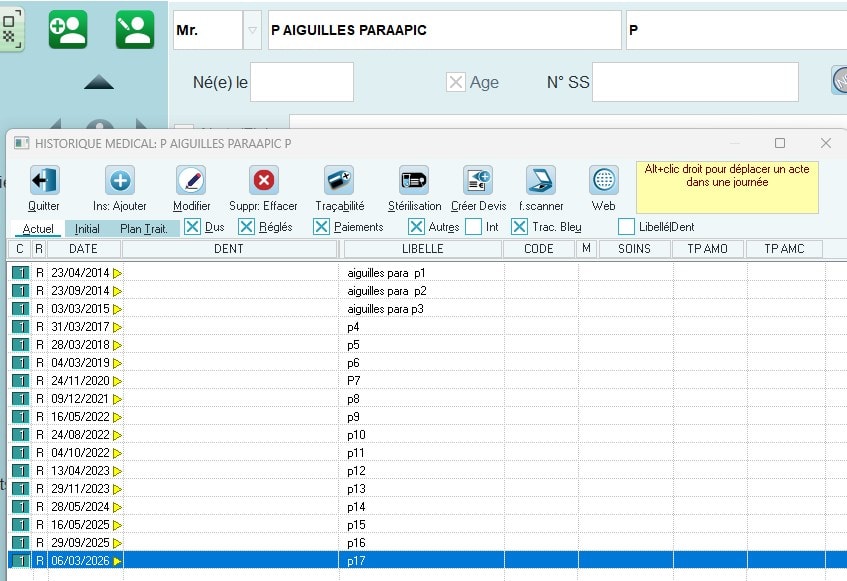This screenshot has width=847, height=581.
Task: Click the Né(e) le date field
Action: 302,82
